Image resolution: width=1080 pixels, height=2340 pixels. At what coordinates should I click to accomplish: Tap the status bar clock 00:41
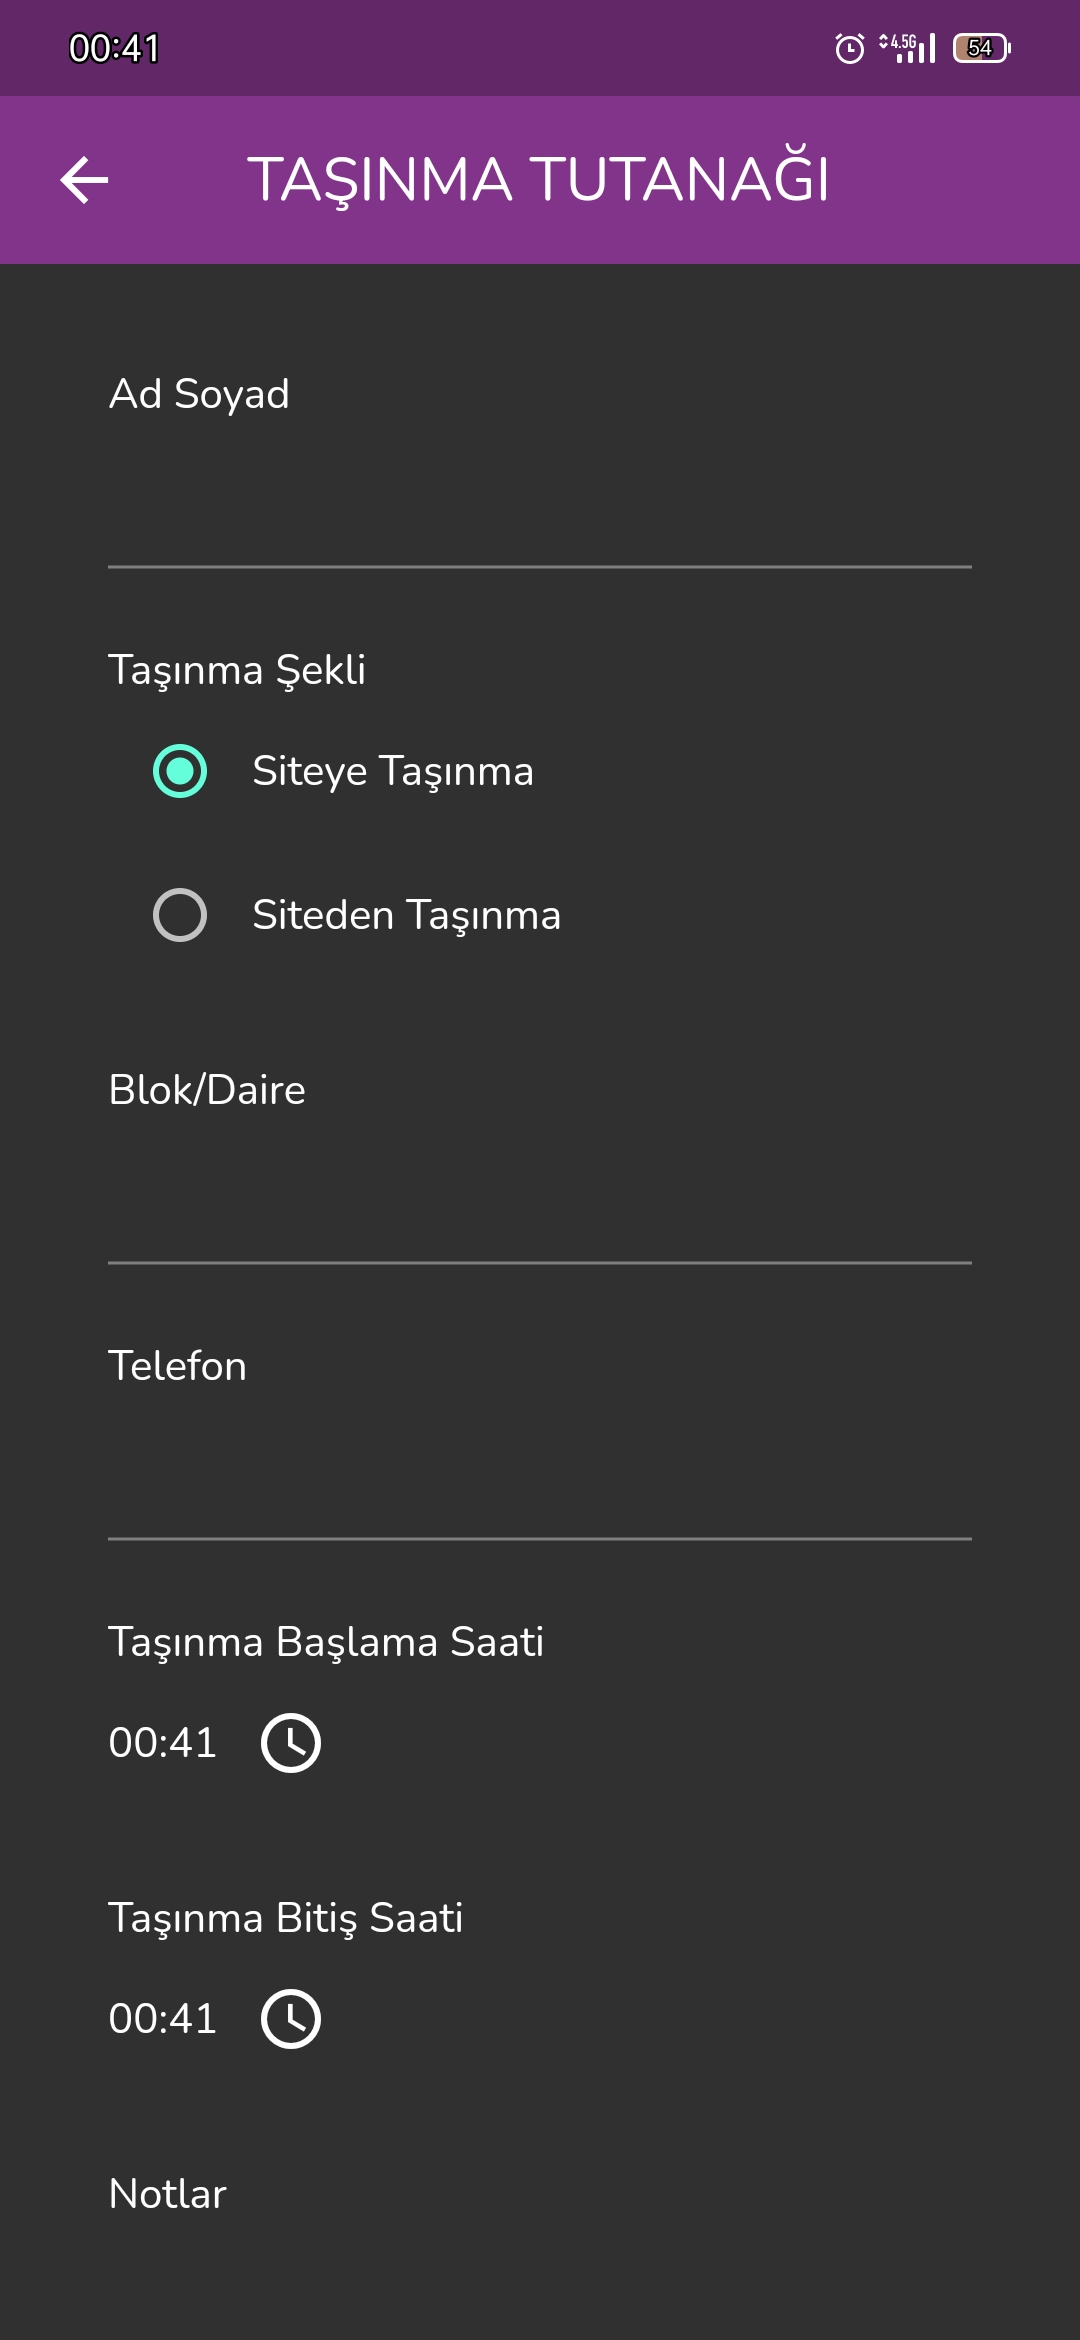click(x=114, y=48)
